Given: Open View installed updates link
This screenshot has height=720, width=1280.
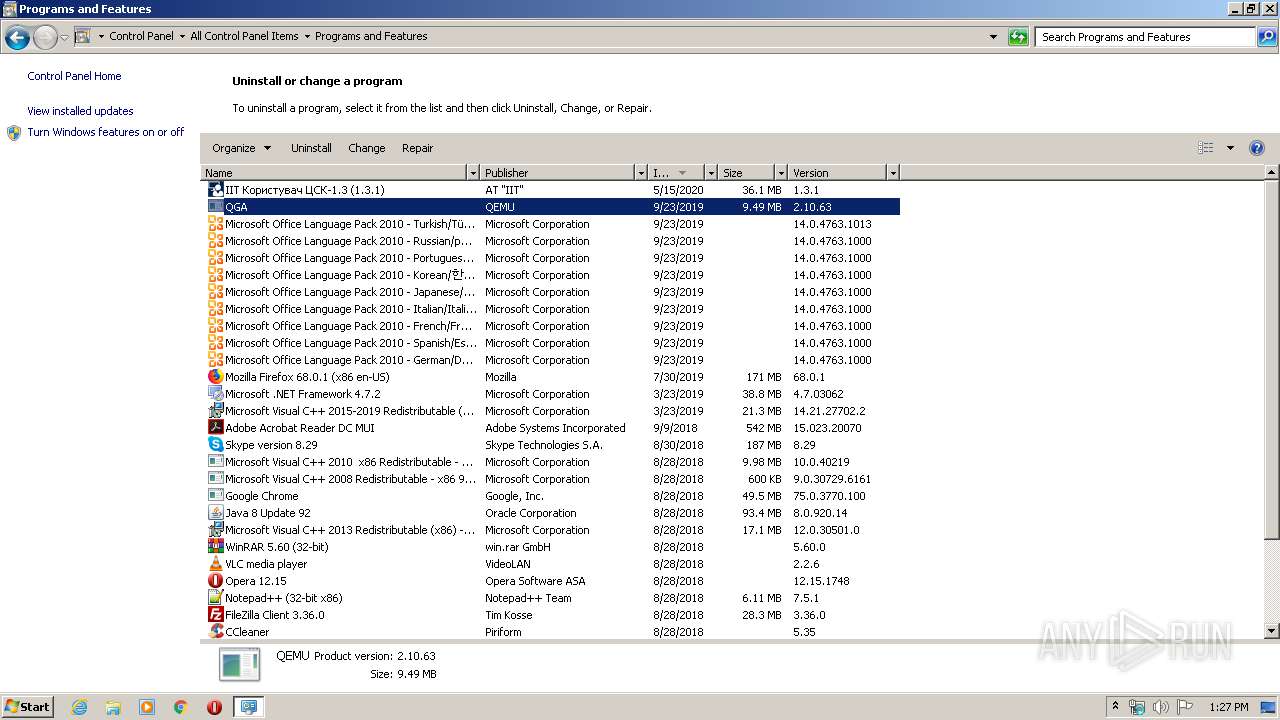Looking at the screenshot, I should coord(80,111).
